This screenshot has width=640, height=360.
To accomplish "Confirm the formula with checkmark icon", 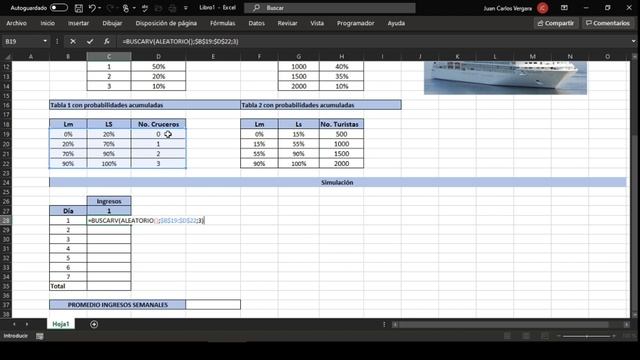I will (90, 41).
